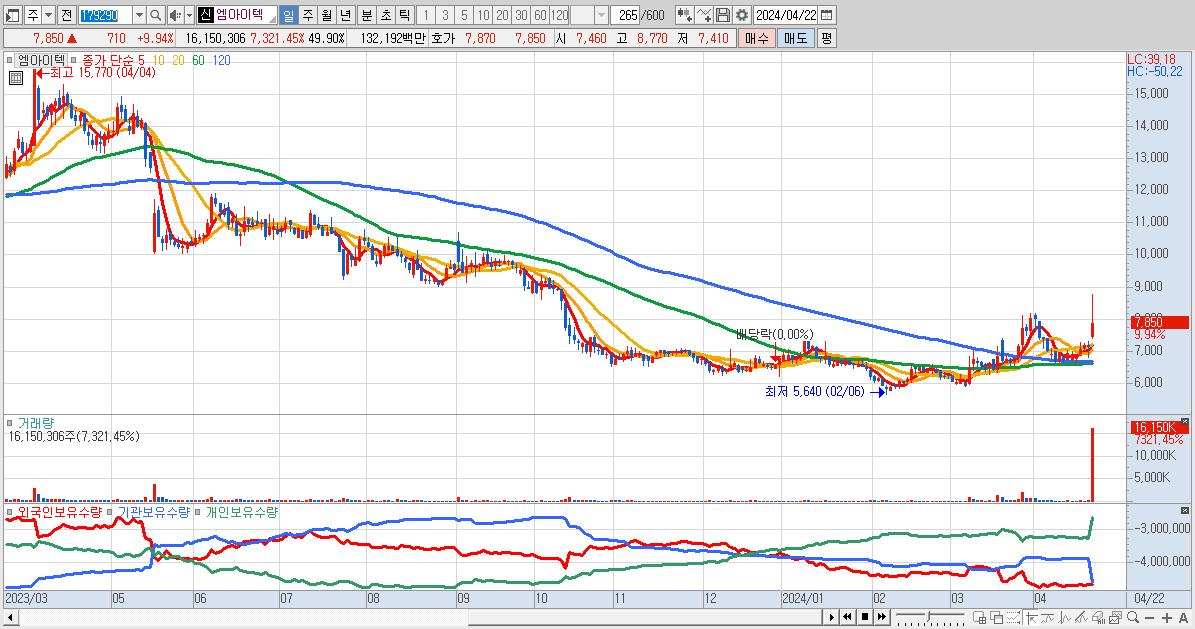
Task: Click the overlapping windows icon
Action: (x=997, y=617)
